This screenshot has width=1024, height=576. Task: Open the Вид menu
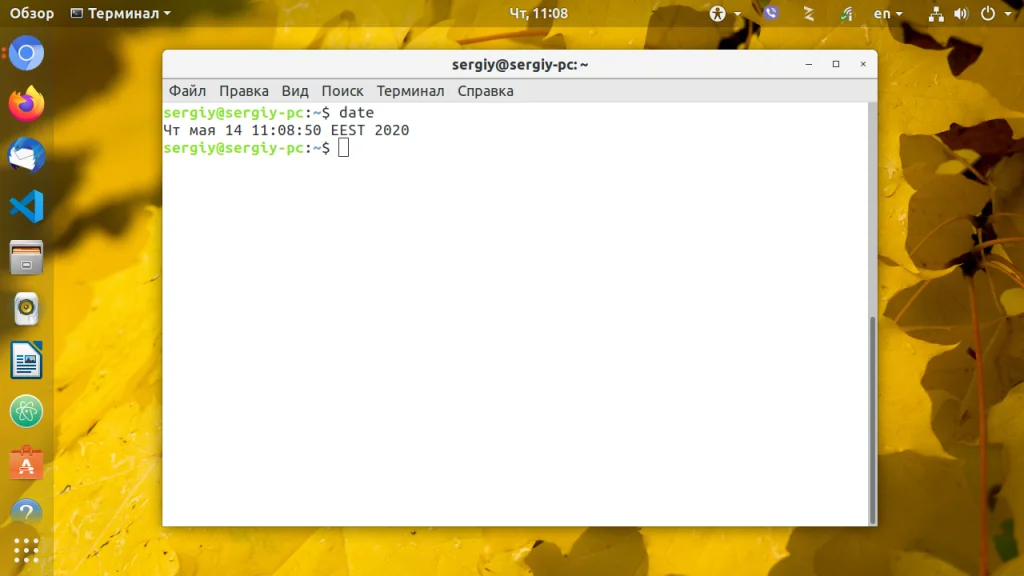pyautogui.click(x=295, y=91)
